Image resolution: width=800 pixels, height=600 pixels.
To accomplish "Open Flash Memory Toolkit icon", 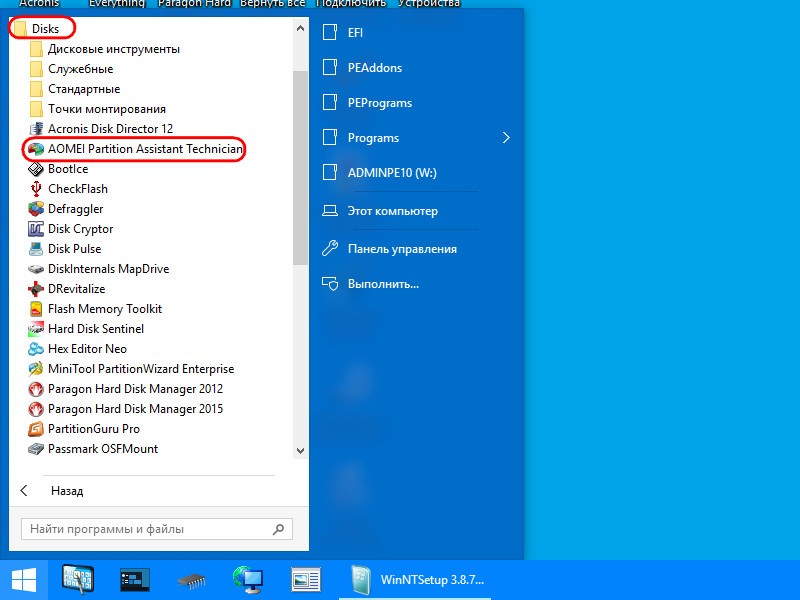I will tap(36, 309).
